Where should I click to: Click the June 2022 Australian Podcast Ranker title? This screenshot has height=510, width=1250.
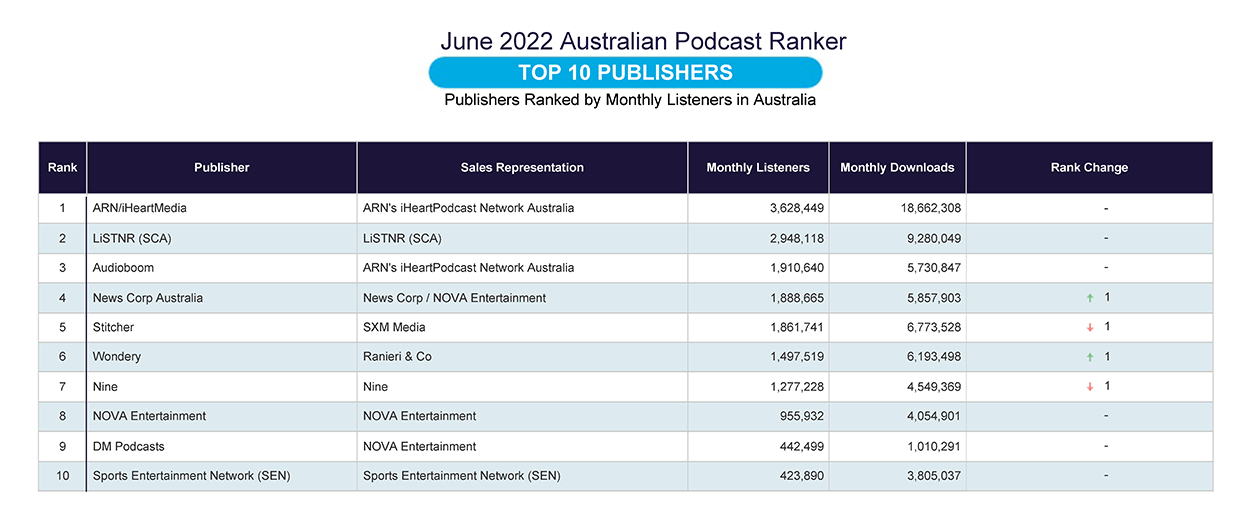coord(644,41)
